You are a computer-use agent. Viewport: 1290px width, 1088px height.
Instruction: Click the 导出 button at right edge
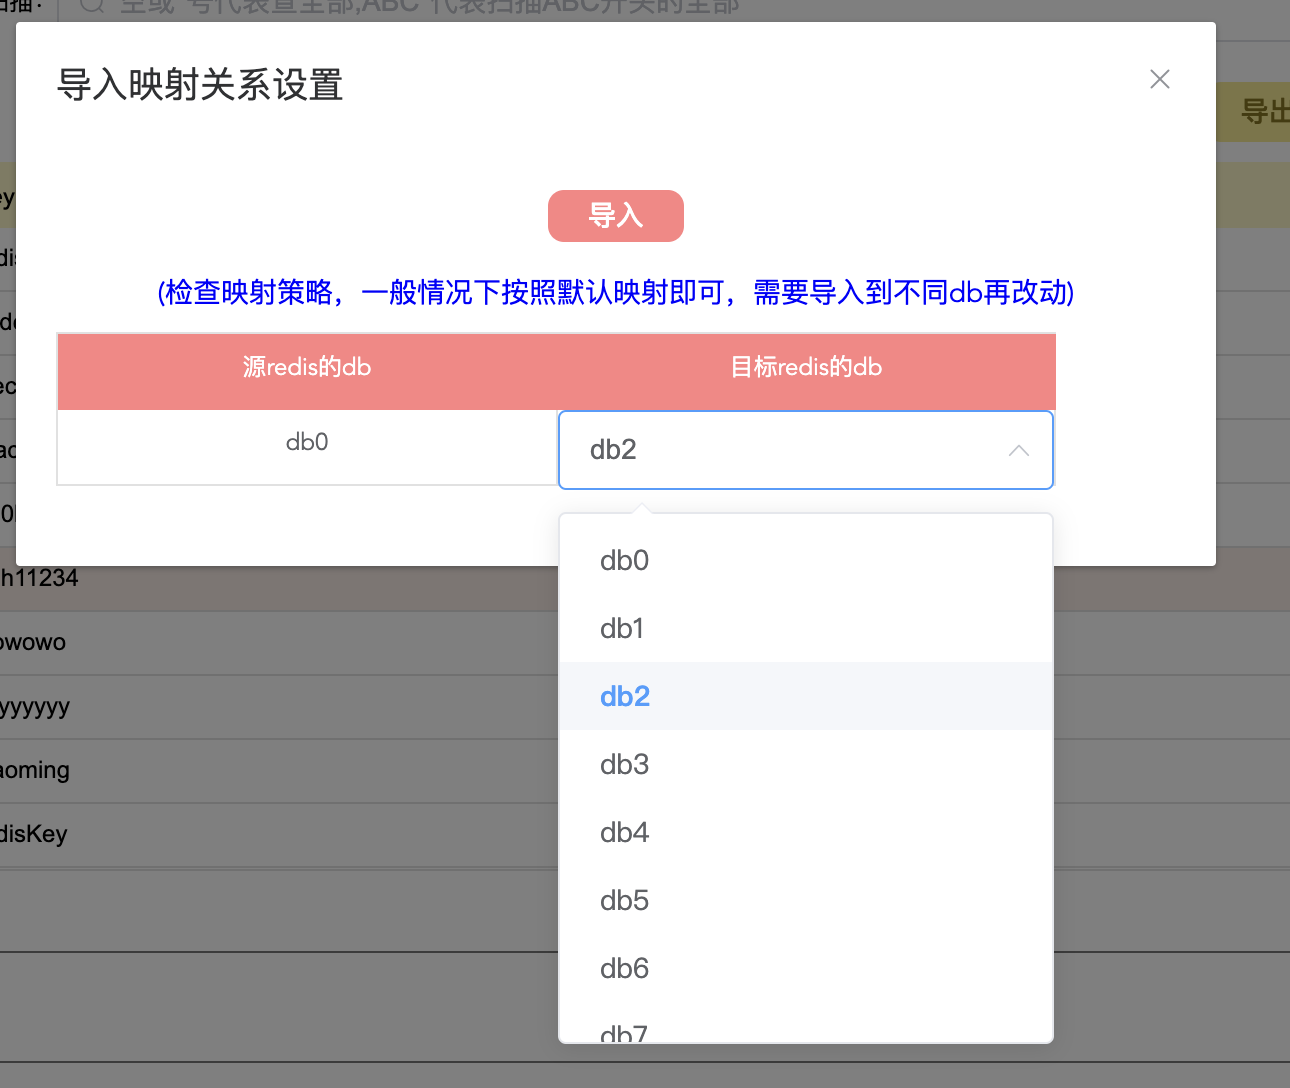click(1264, 111)
